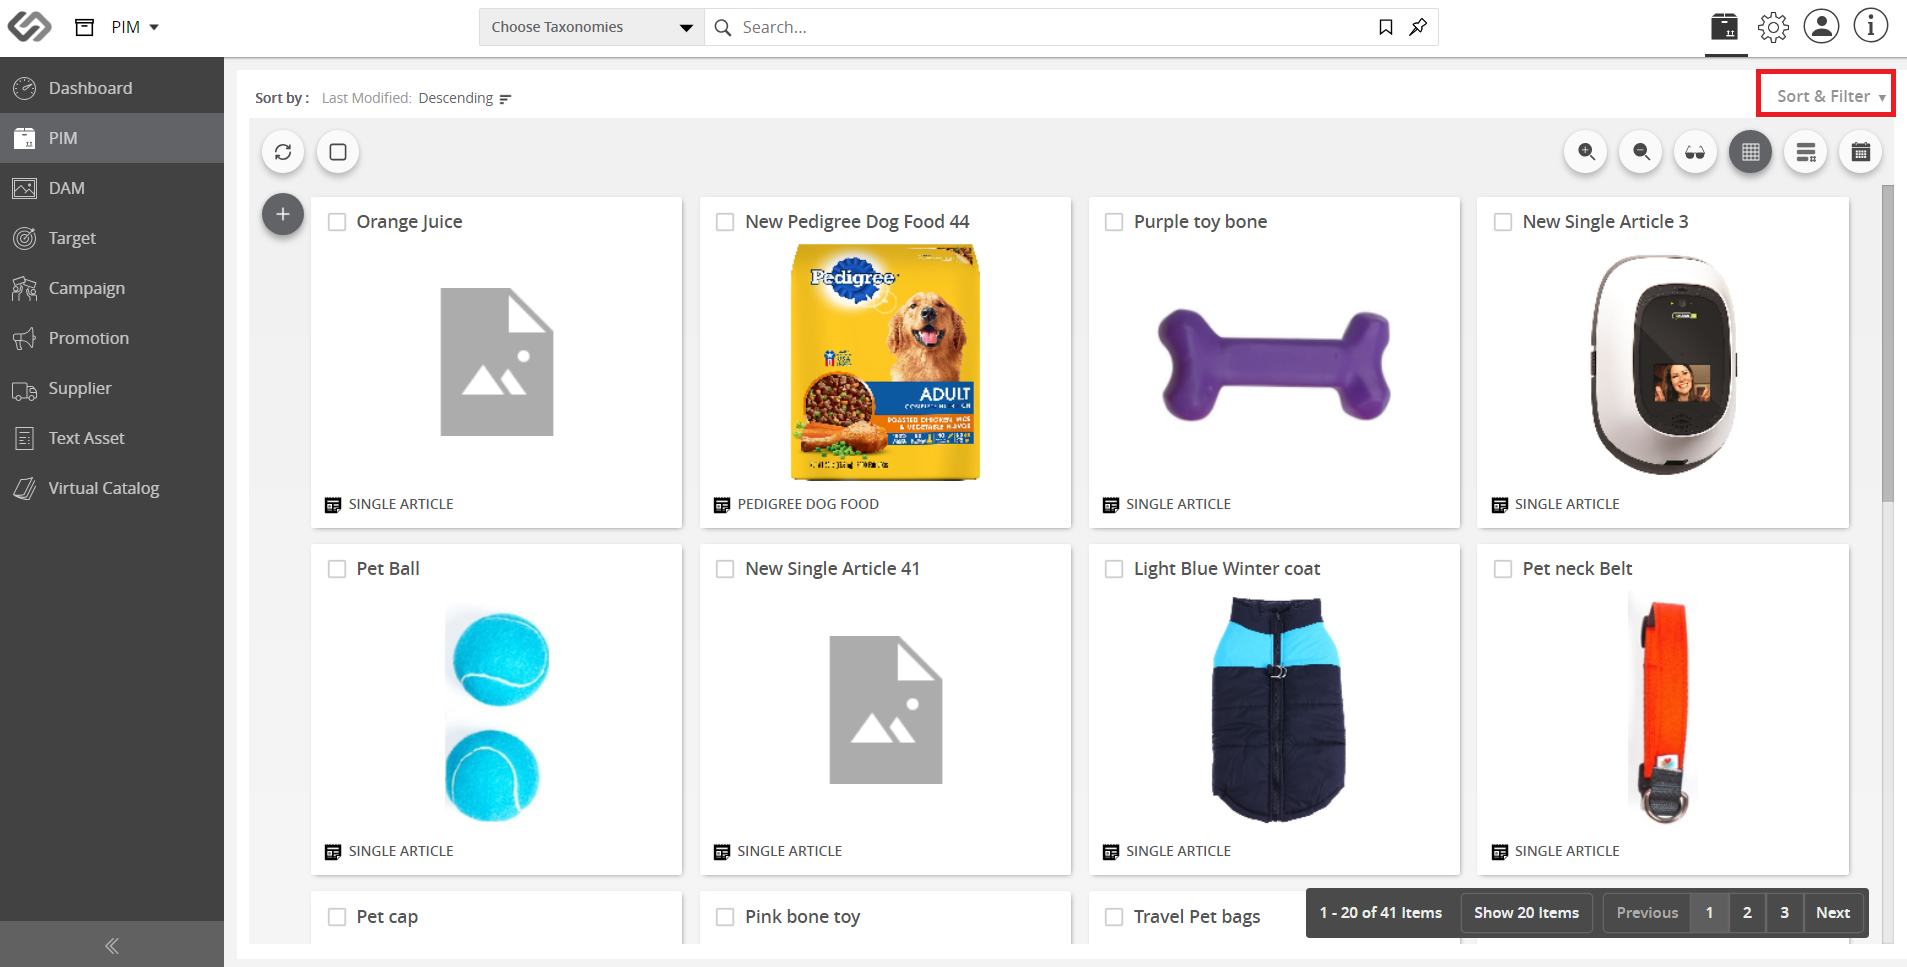Open the Choose Taxonomies dropdown
The width and height of the screenshot is (1907, 967).
pos(592,27)
